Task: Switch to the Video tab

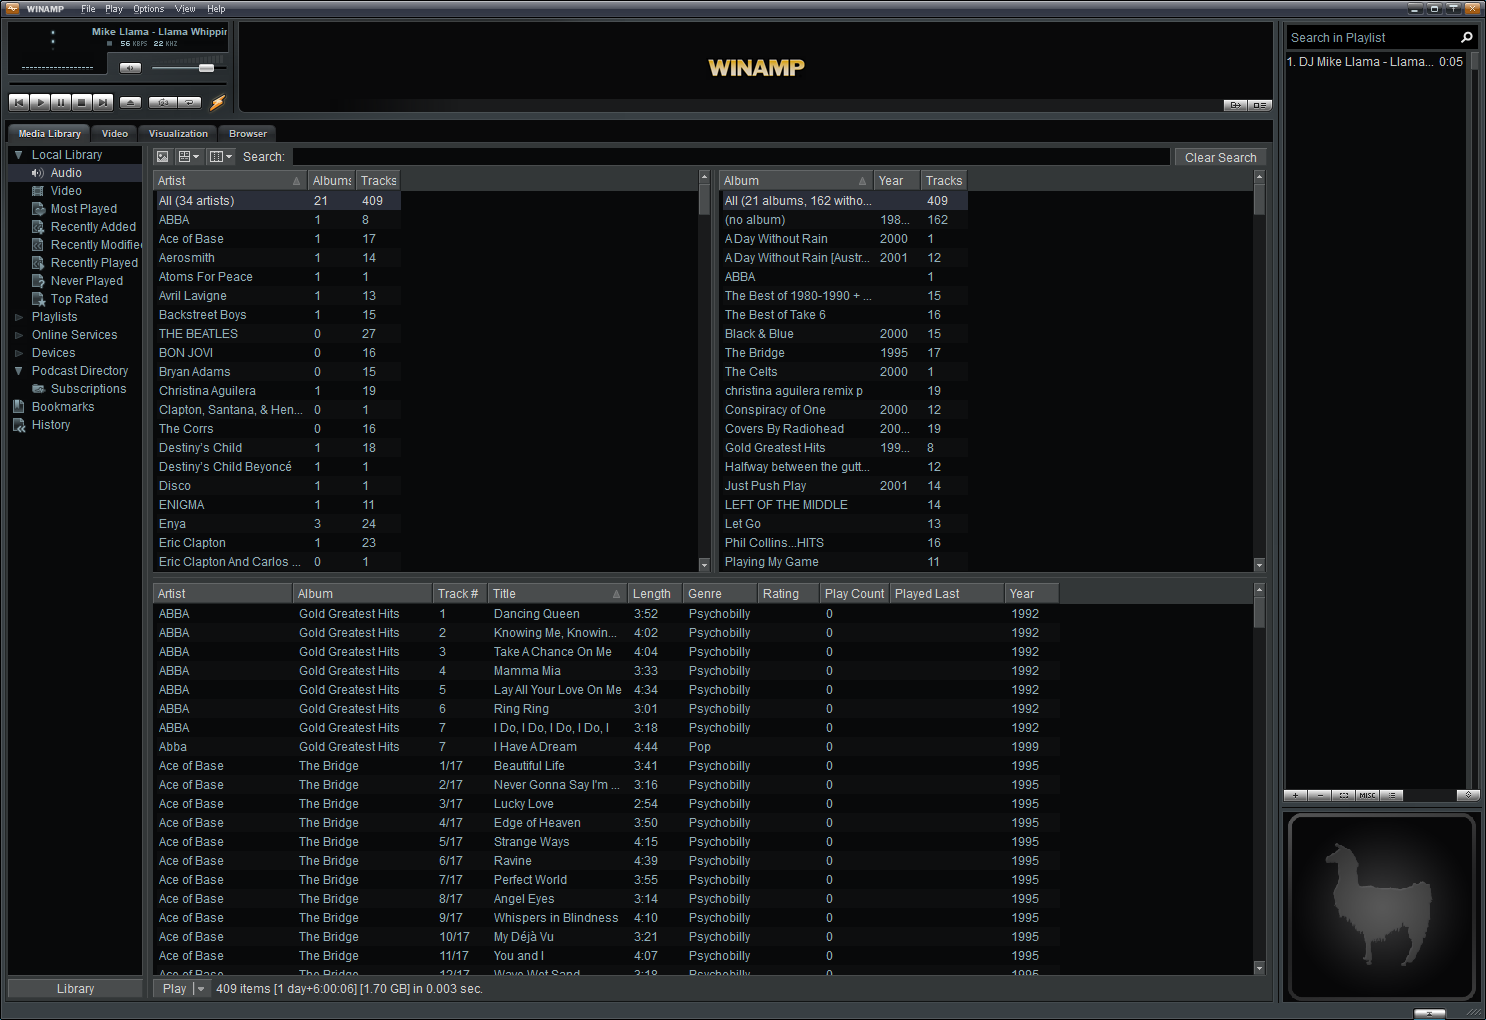Action: pyautogui.click(x=115, y=133)
